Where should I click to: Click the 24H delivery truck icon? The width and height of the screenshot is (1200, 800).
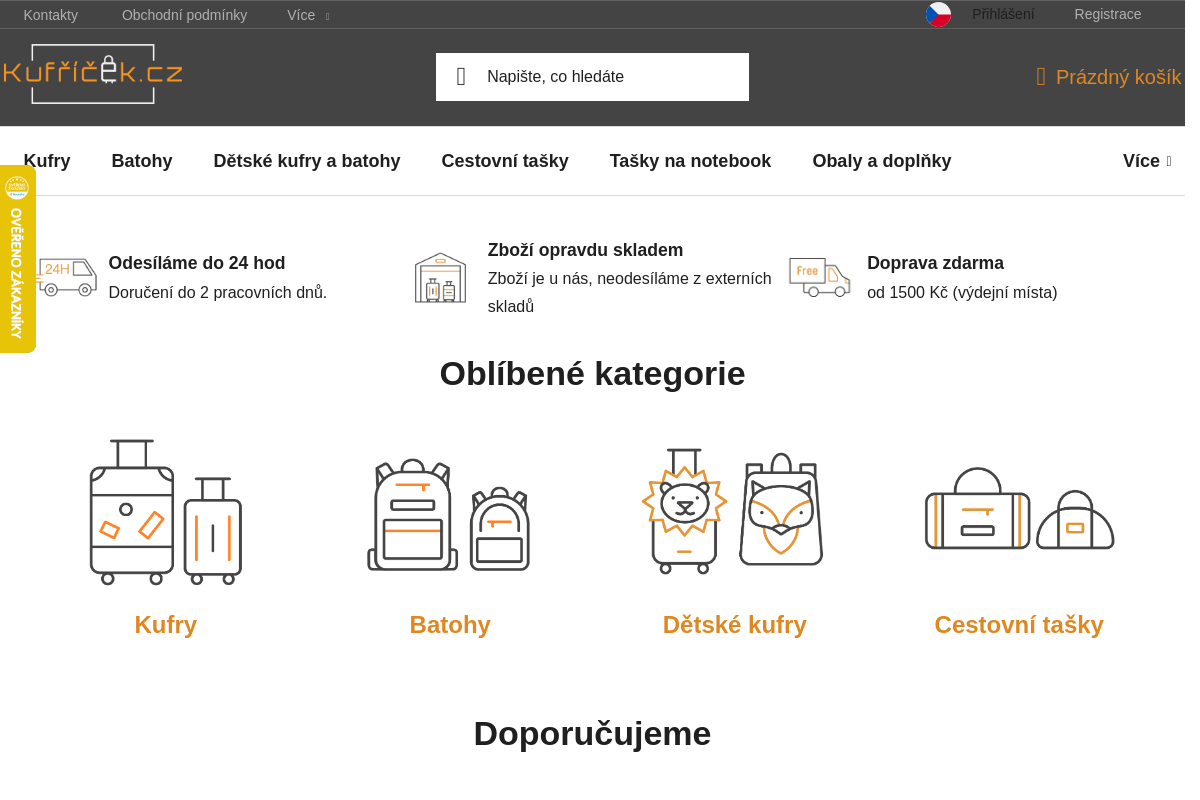coord(66,277)
